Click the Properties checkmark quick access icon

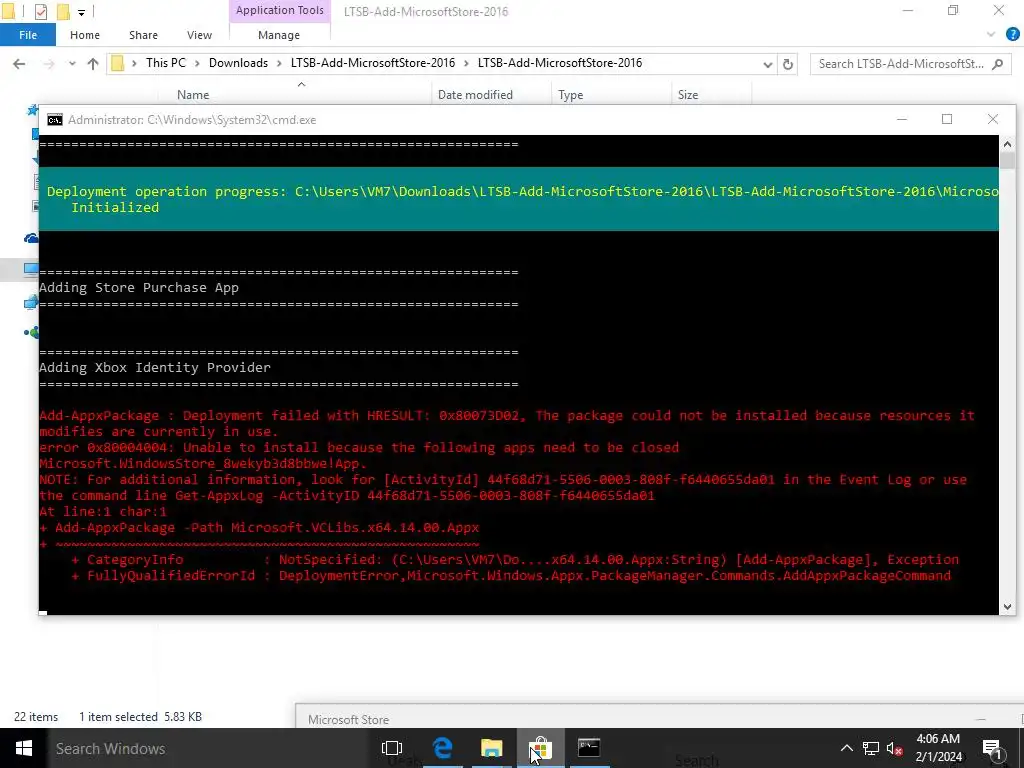click(x=40, y=11)
